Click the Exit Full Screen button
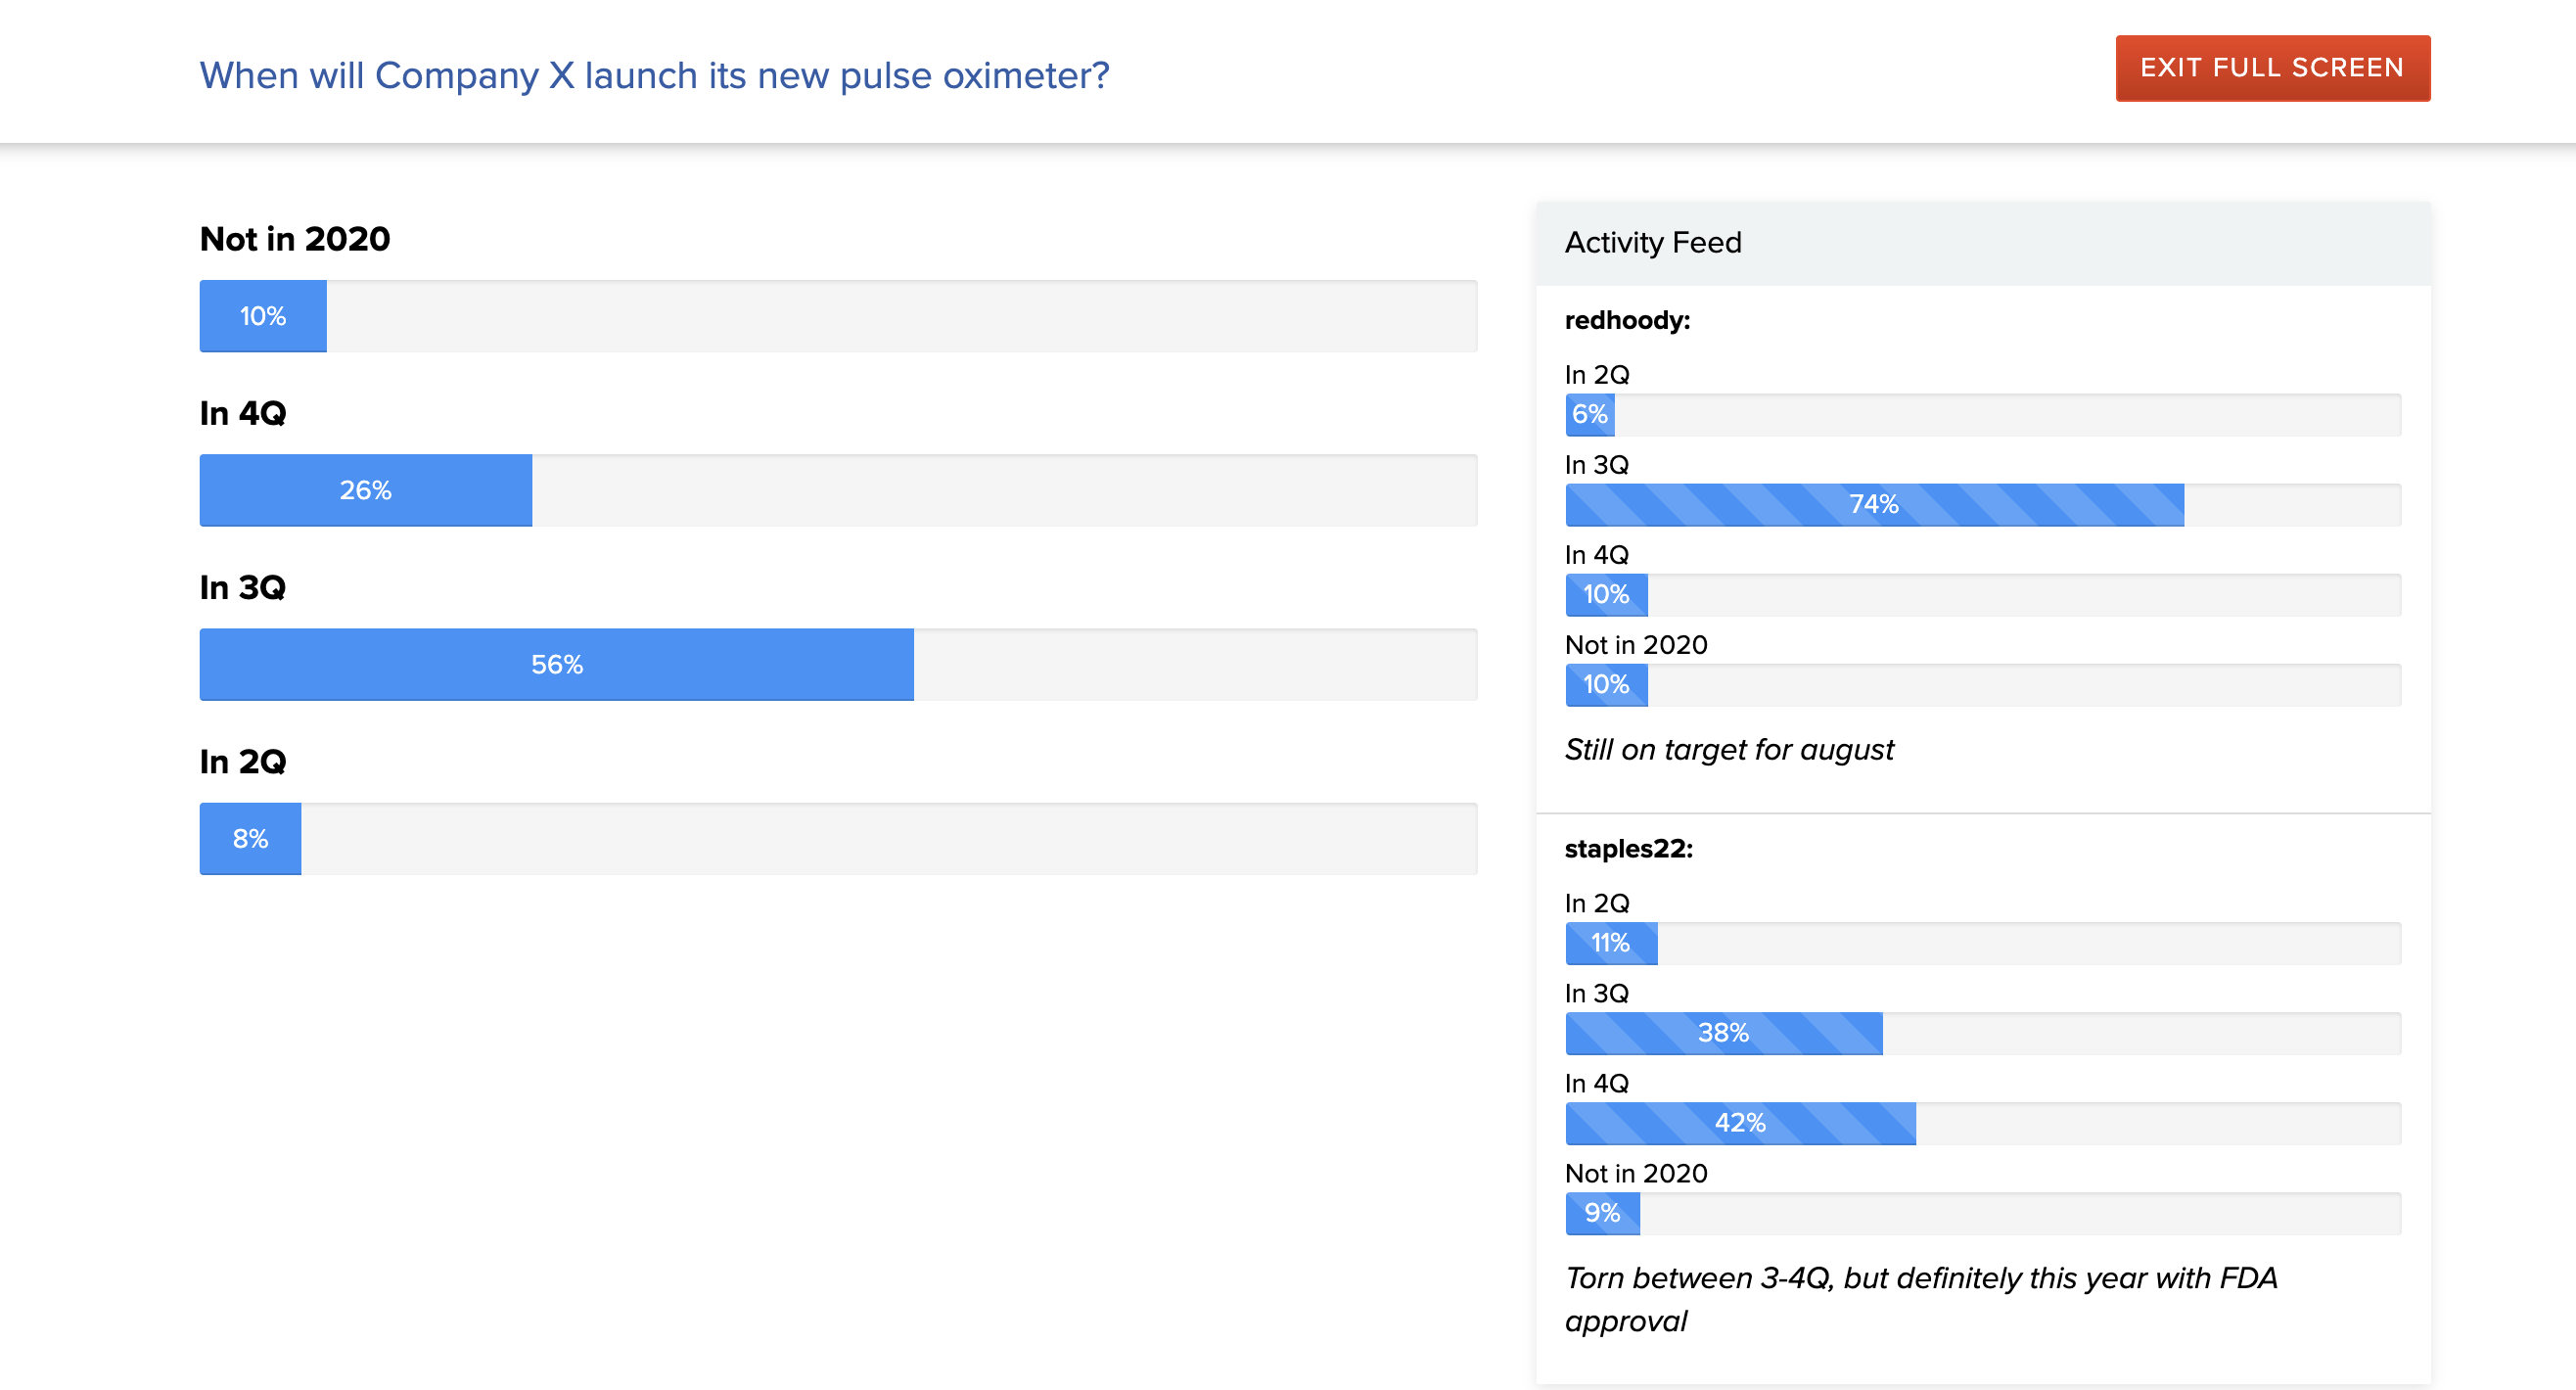Viewport: 2576px width, 1390px height. click(2272, 68)
